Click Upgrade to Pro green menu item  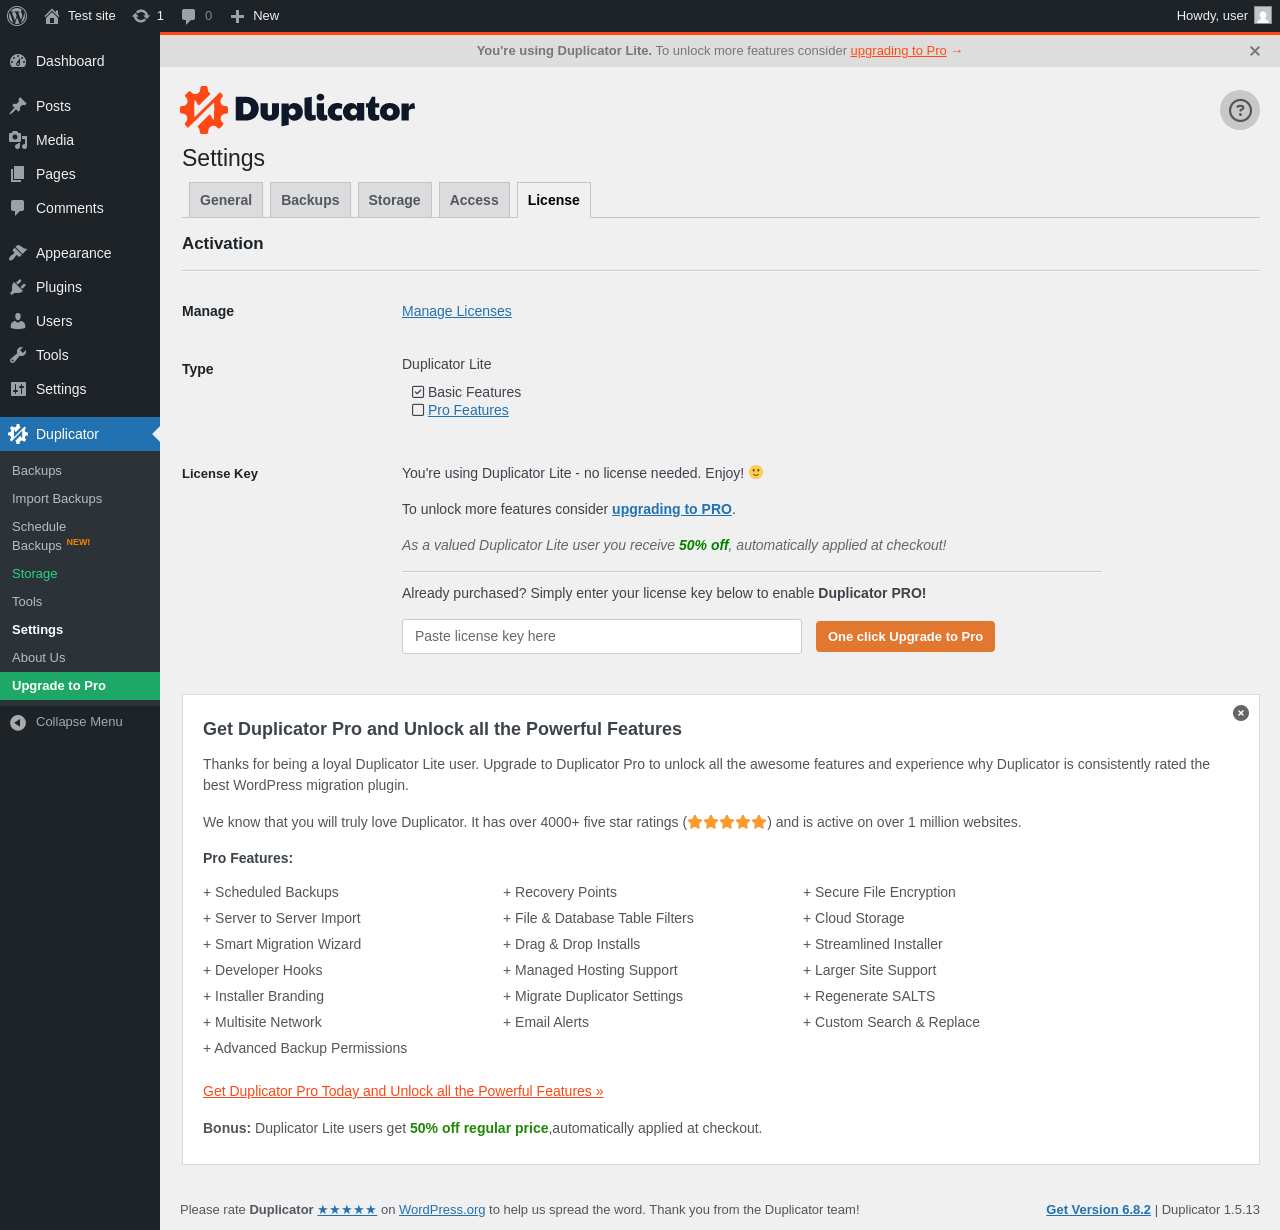tap(80, 686)
